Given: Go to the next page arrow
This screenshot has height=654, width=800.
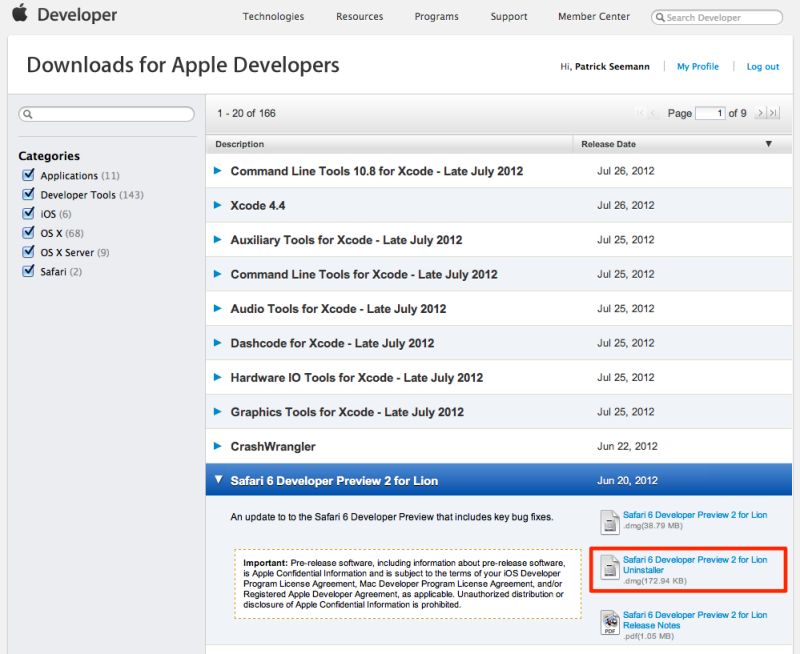Looking at the screenshot, I should [761, 113].
